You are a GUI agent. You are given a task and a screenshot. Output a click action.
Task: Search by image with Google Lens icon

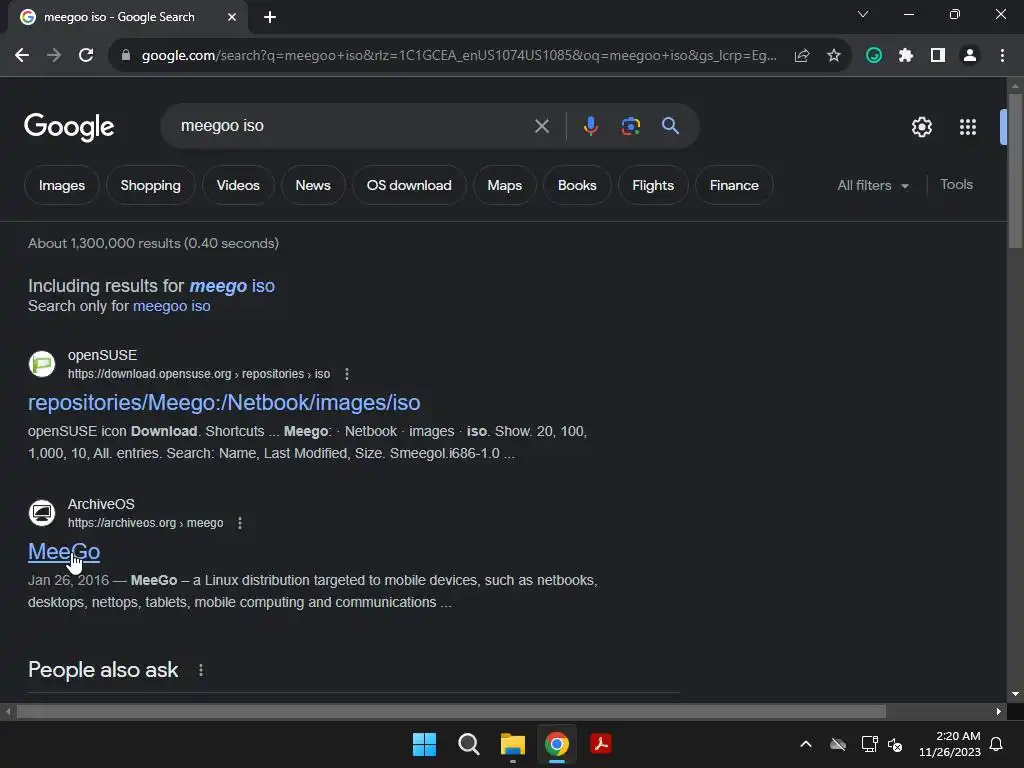tap(630, 126)
